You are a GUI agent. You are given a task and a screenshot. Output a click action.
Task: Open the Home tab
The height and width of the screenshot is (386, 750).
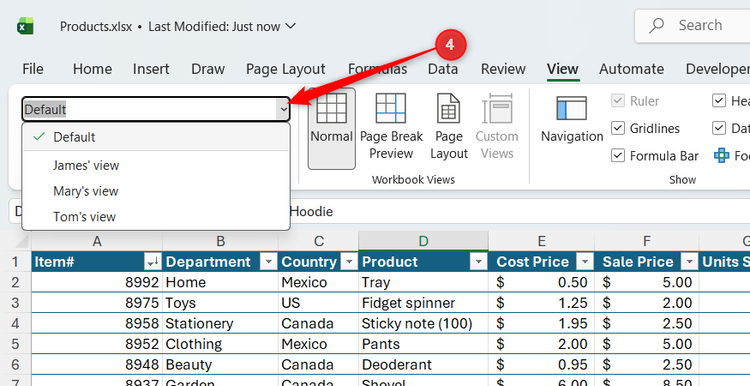92,69
